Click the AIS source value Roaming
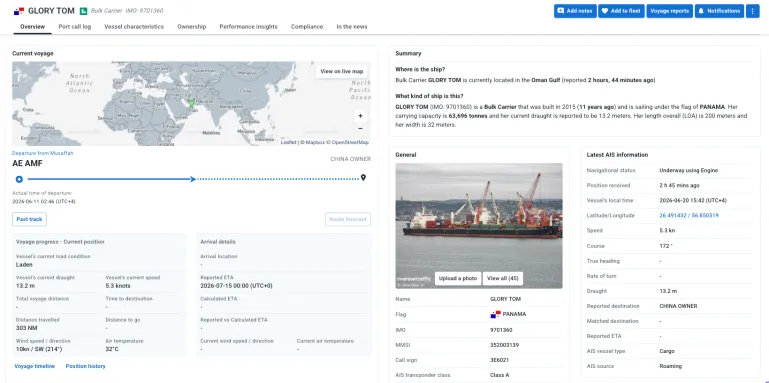Screen dimensions: 769x383 [671, 366]
